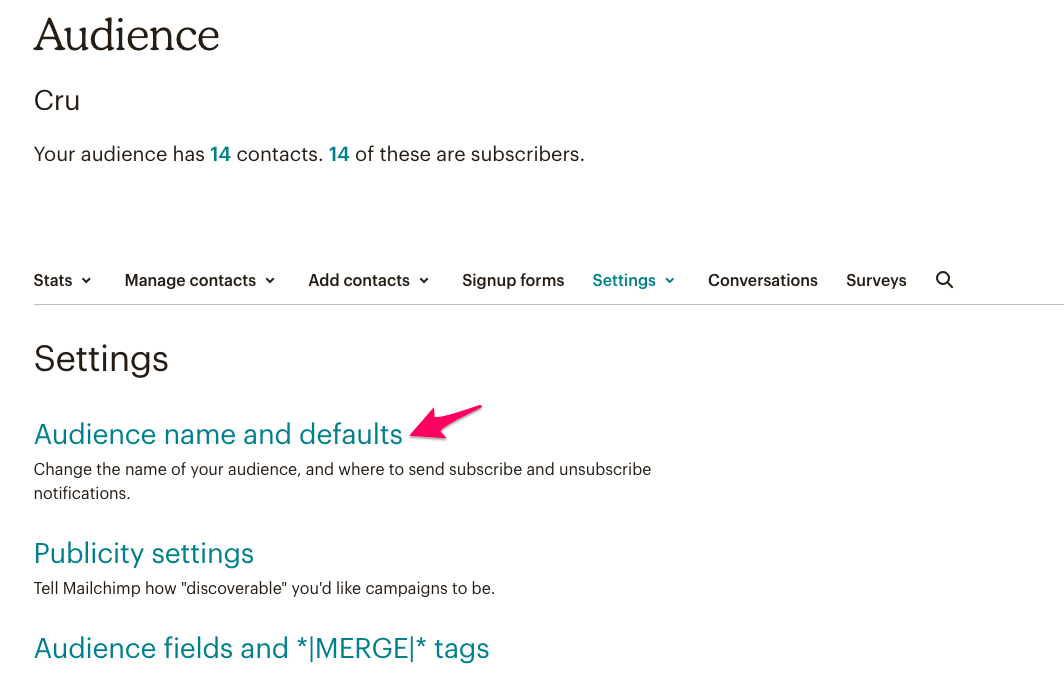Switch to the Surveys tab
The height and width of the screenshot is (673, 1064).
tap(876, 280)
